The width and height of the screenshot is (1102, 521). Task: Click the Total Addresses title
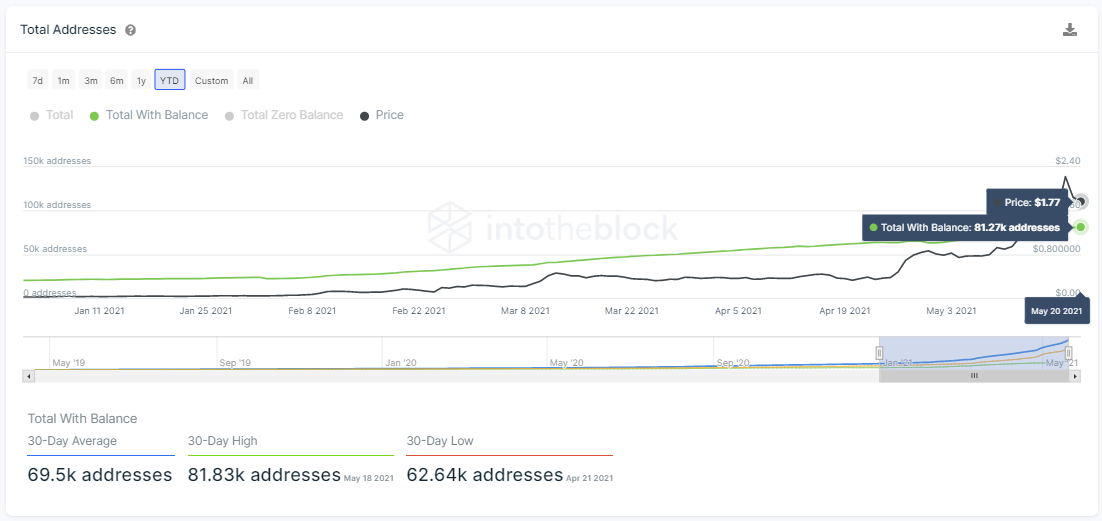[68, 30]
